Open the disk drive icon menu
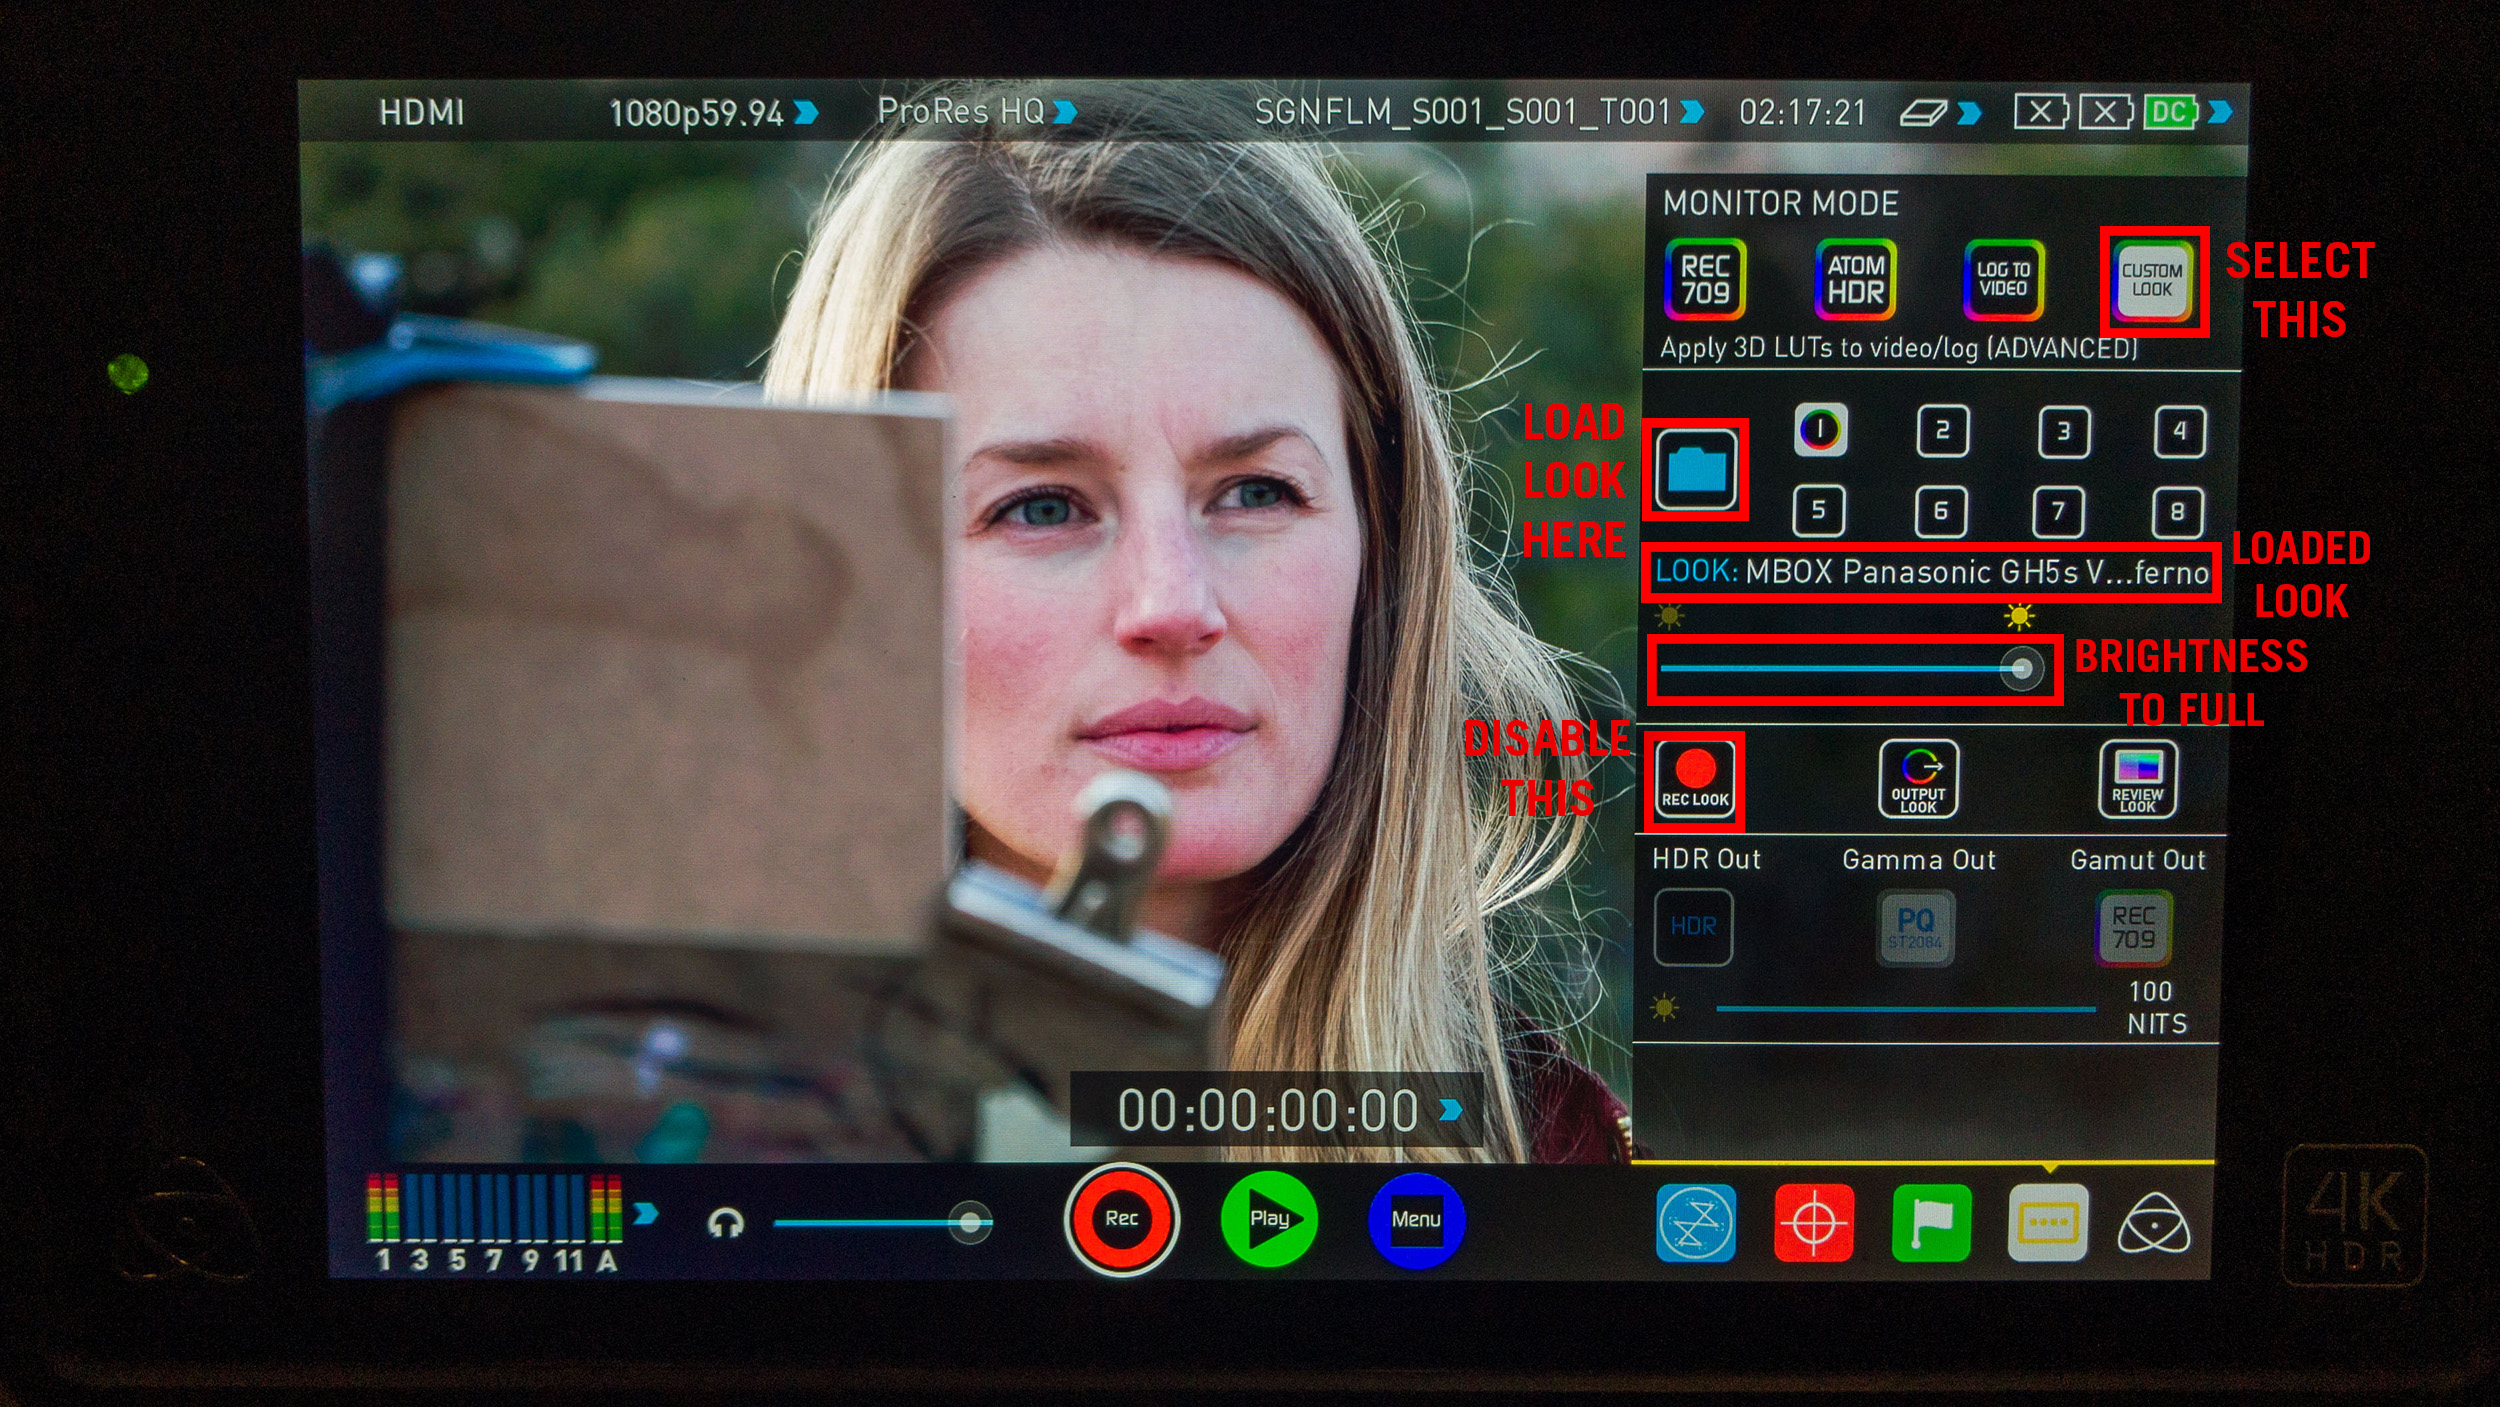This screenshot has width=2500, height=1407. coord(1939,112)
